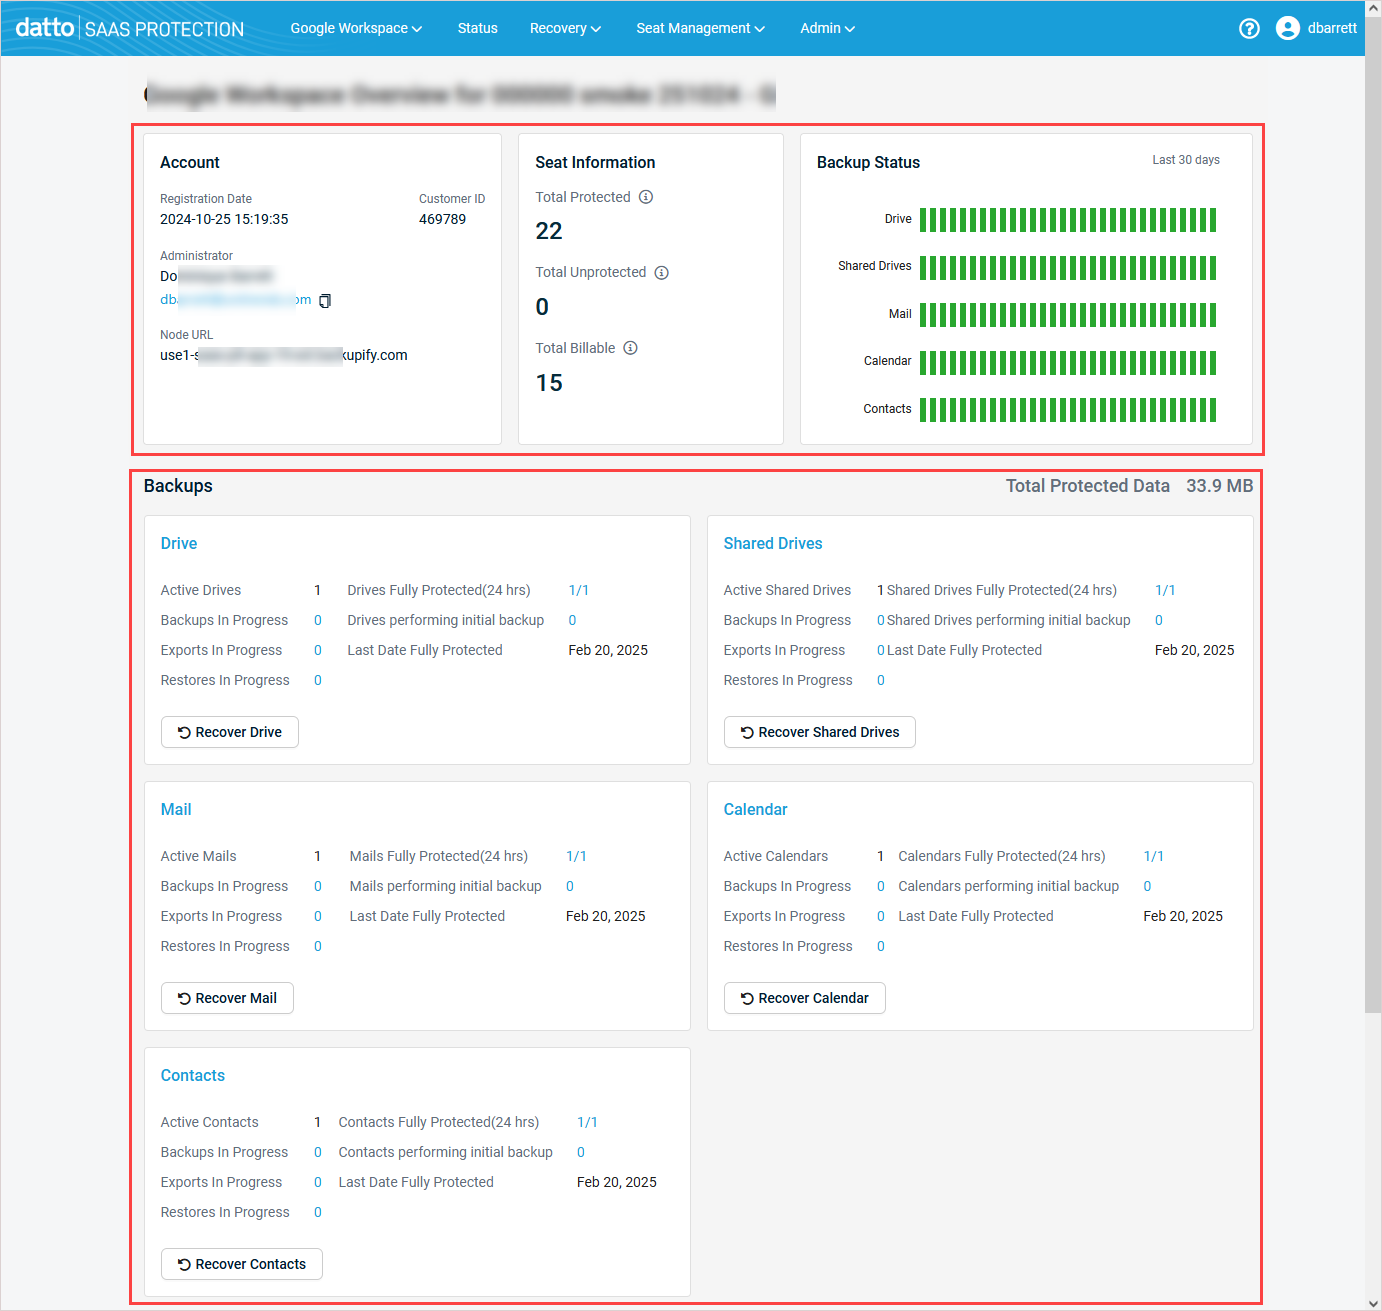Open the Shared Drives heading link
The image size is (1382, 1311).
(773, 543)
